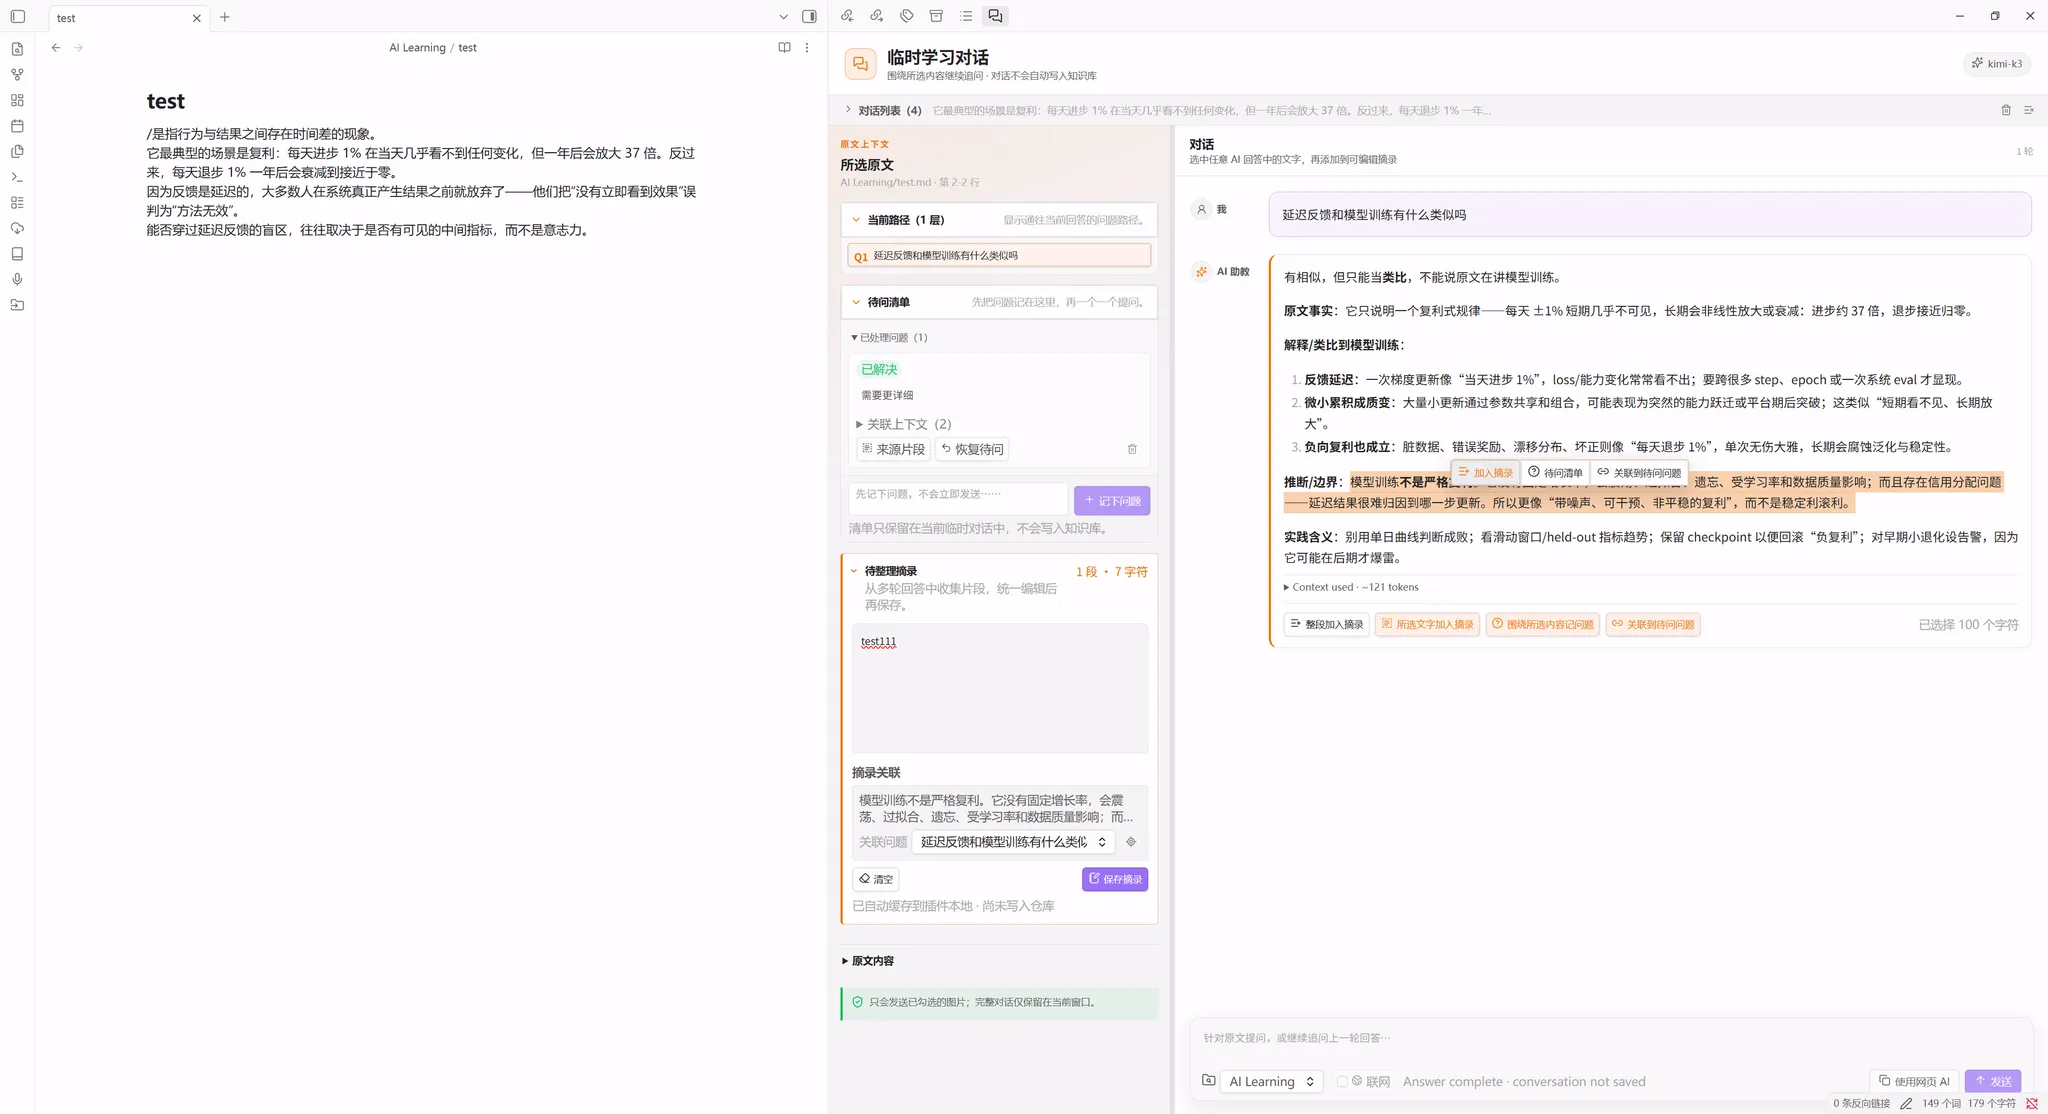2048x1114 pixels.
Task: Focus the 针对原文提问 chat input box
Action: point(1610,1038)
